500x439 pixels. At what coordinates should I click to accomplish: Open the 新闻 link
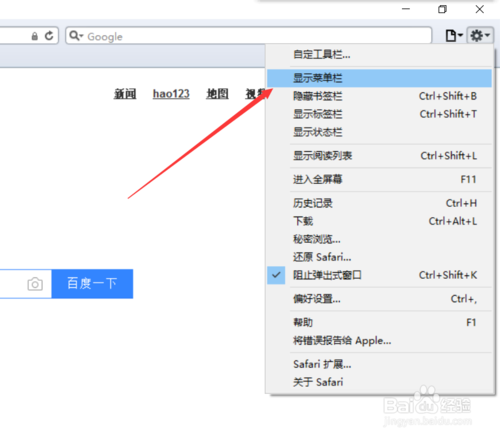click(125, 94)
